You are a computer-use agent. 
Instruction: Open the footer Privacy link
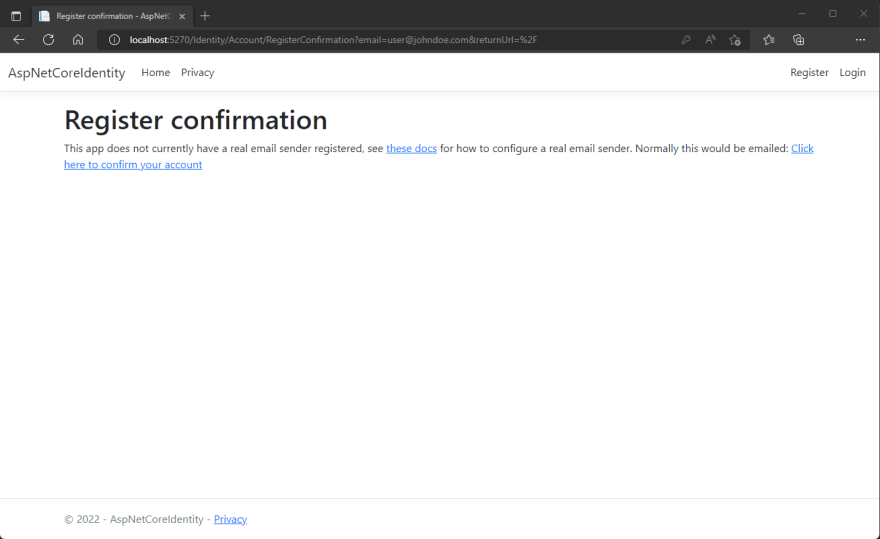click(x=230, y=519)
